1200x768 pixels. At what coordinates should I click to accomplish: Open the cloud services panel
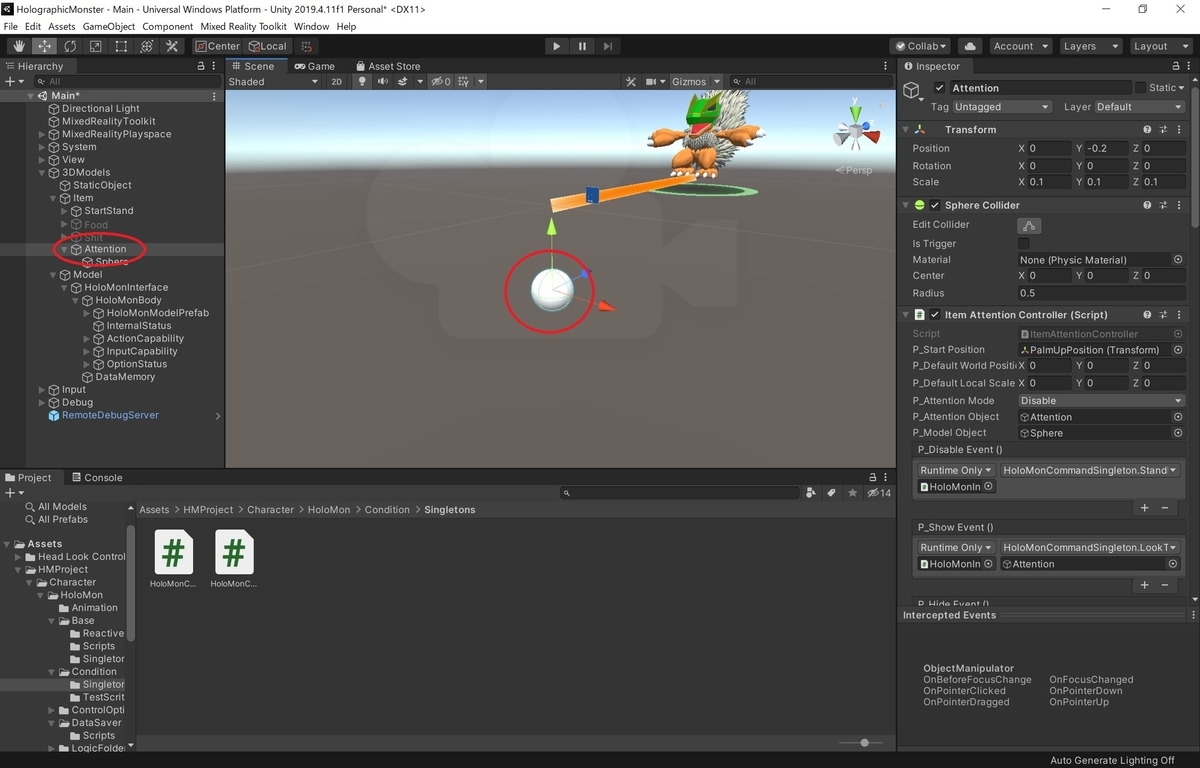969,46
